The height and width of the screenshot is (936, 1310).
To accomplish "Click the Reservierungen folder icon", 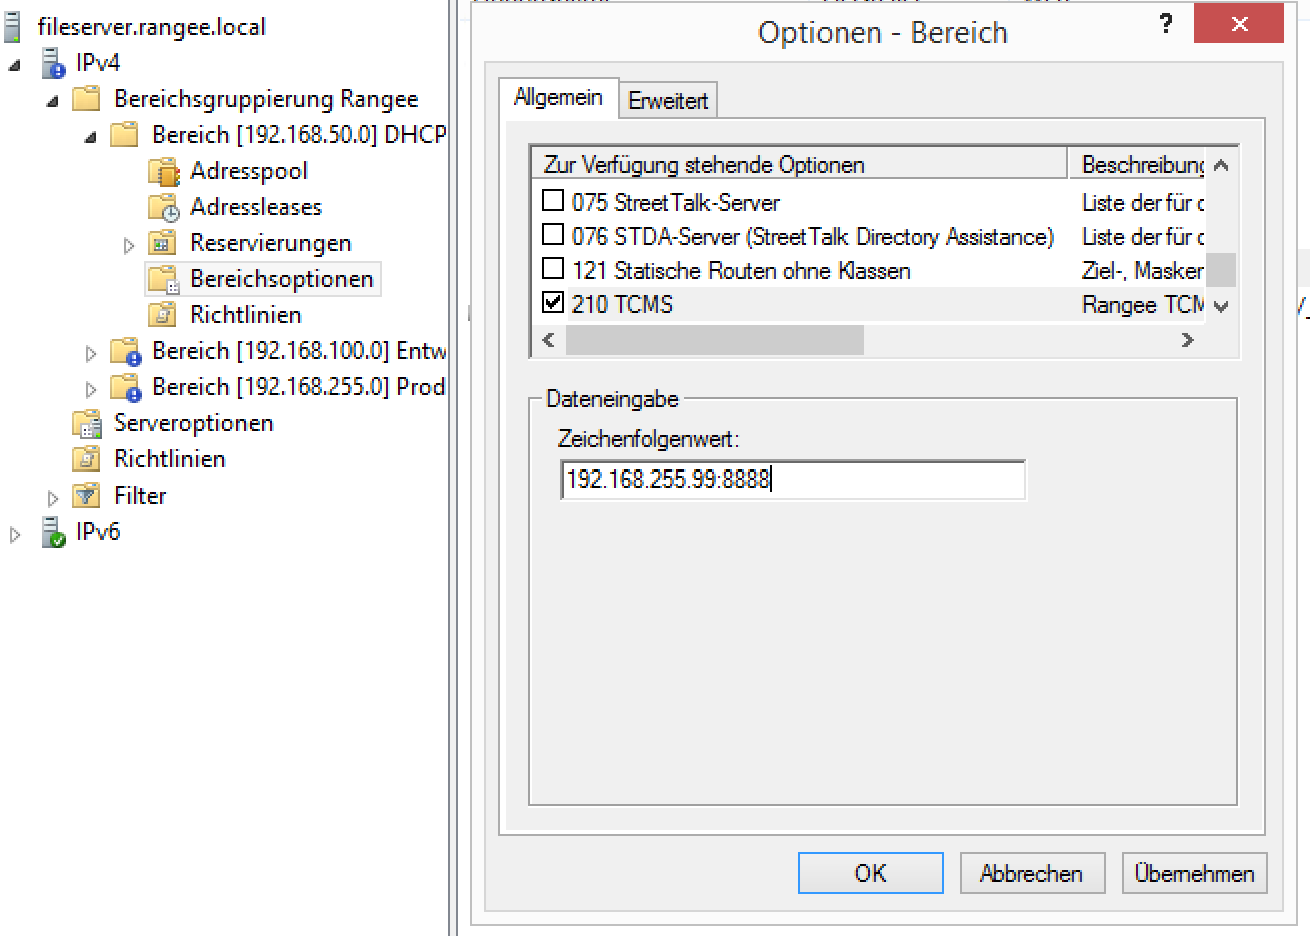I will pos(162,243).
